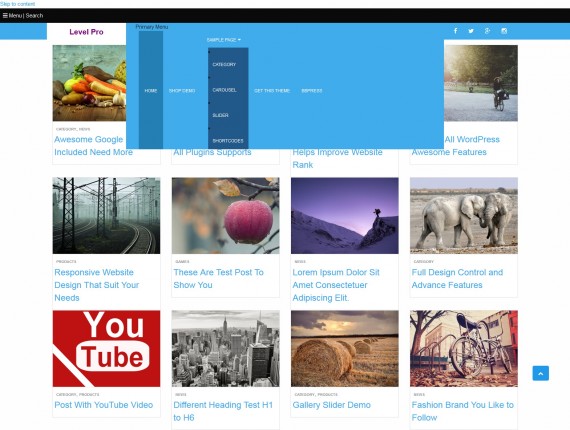Open the vintage bicycle thumbnail
The width and height of the screenshot is (570, 430).
point(464,348)
